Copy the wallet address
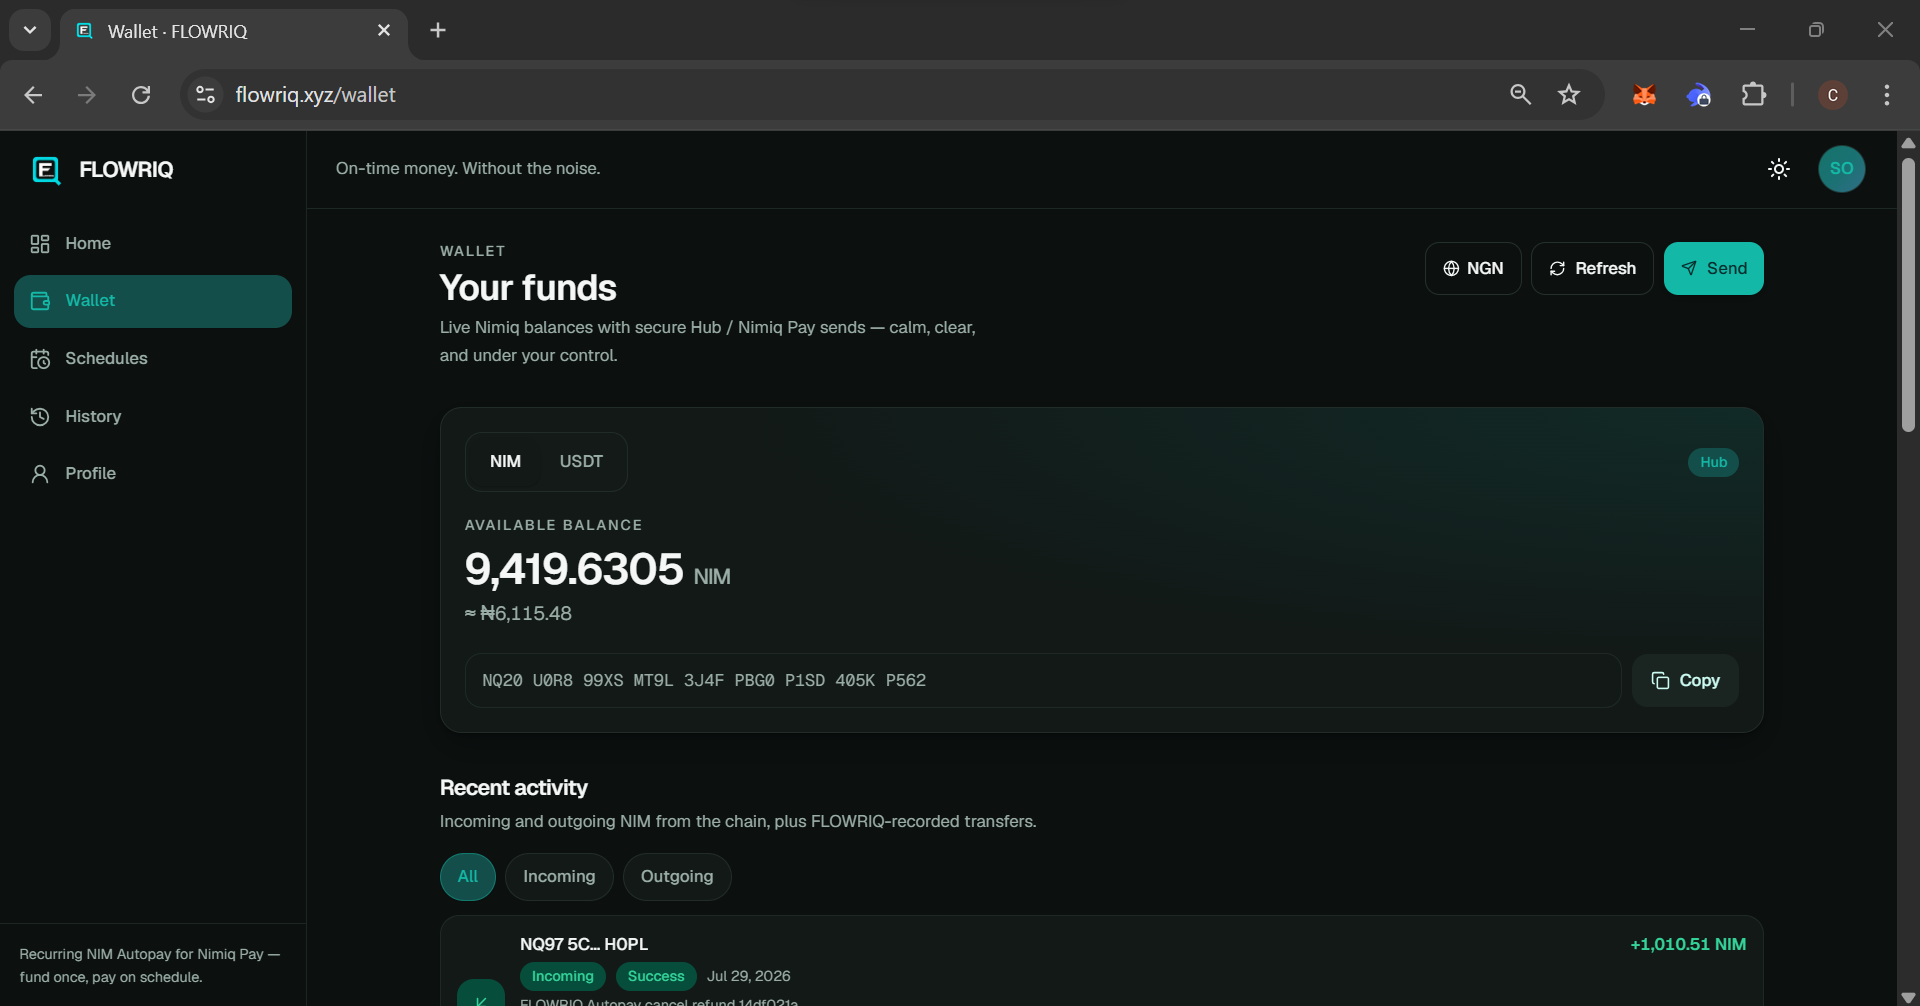This screenshot has height=1006, width=1920. coord(1685,680)
